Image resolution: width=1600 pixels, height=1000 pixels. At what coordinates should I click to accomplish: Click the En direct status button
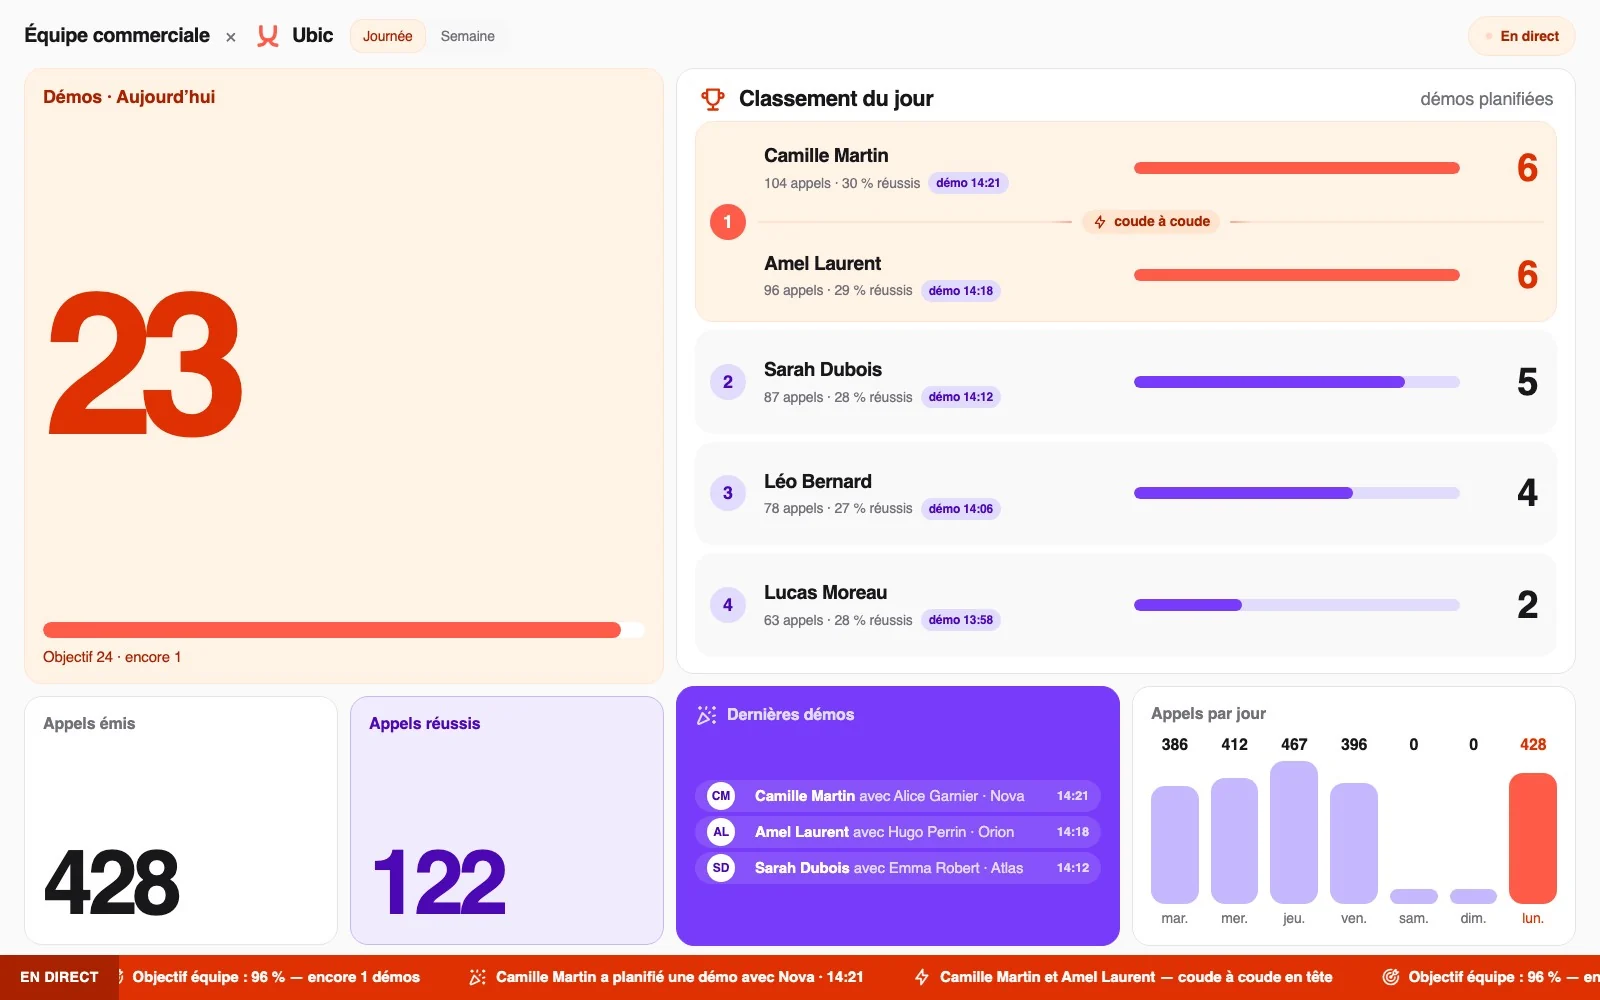(x=1522, y=36)
